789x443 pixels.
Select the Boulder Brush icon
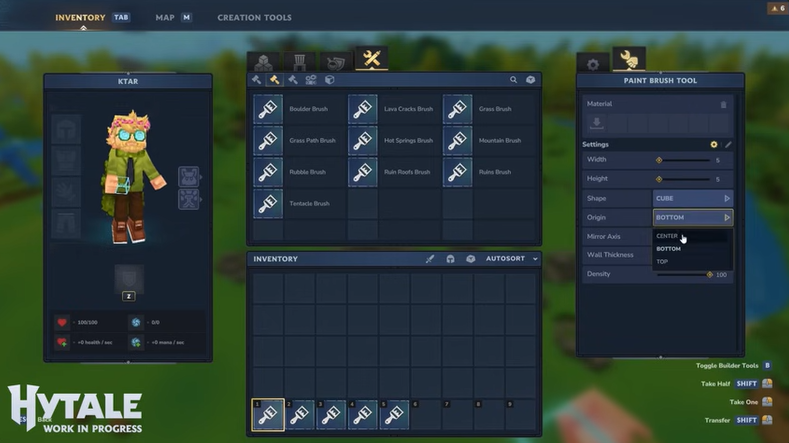[x=268, y=109]
